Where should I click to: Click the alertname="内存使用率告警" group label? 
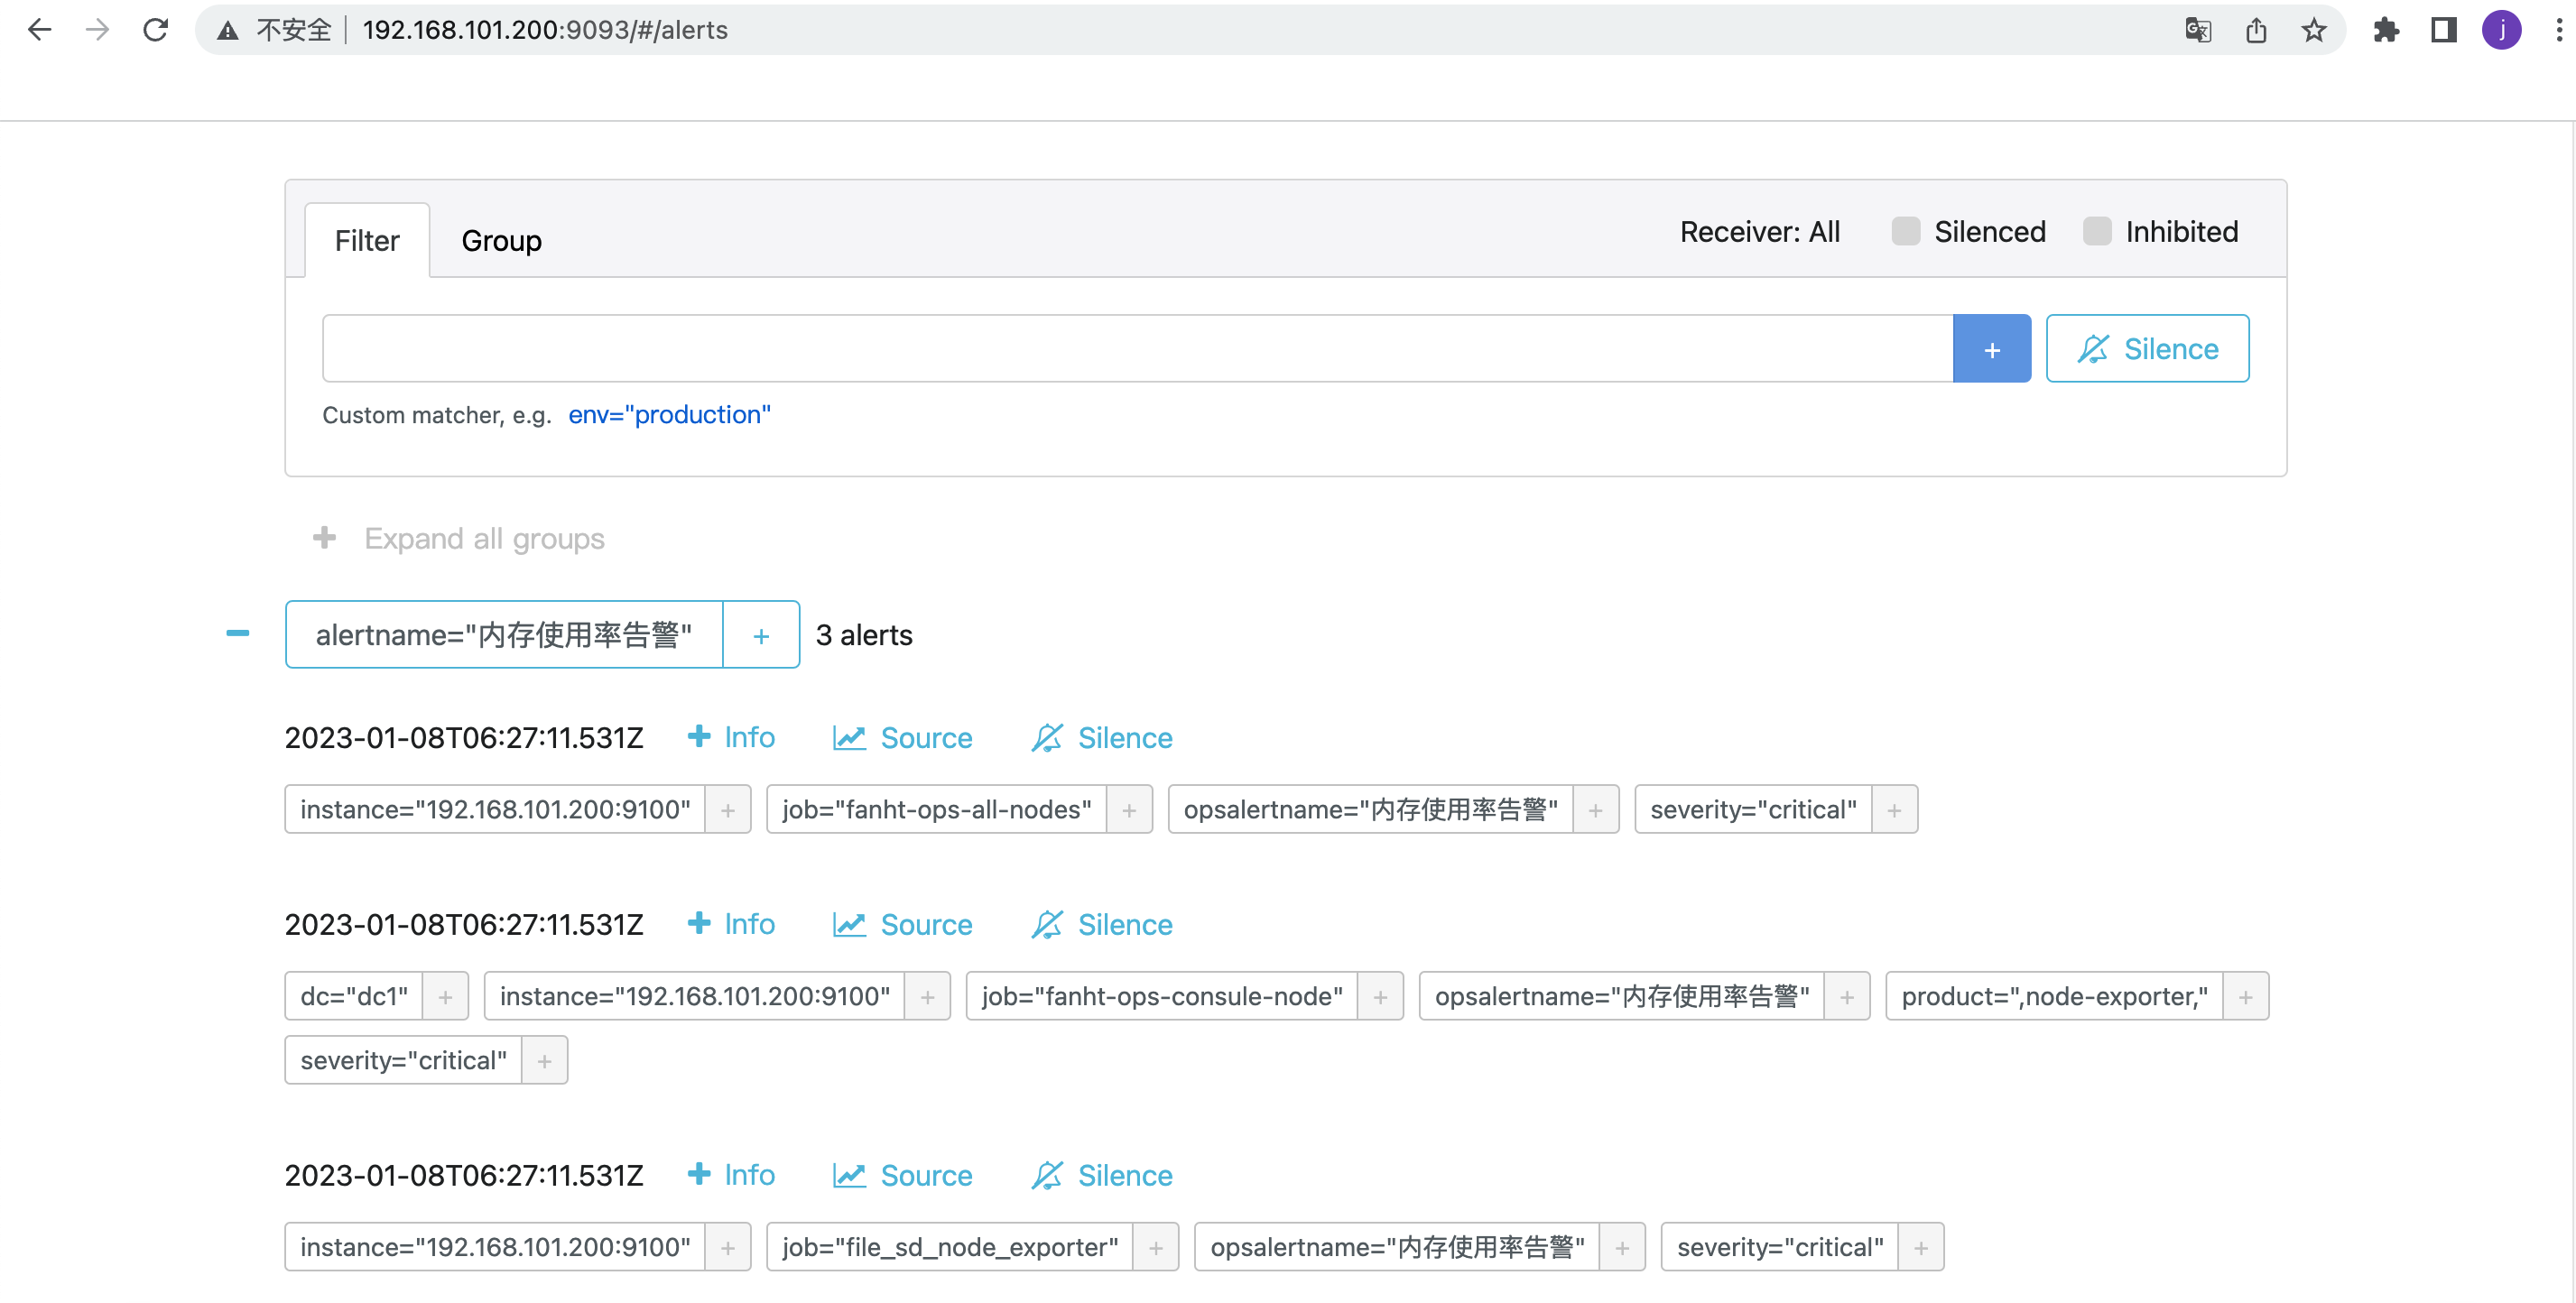tap(504, 634)
